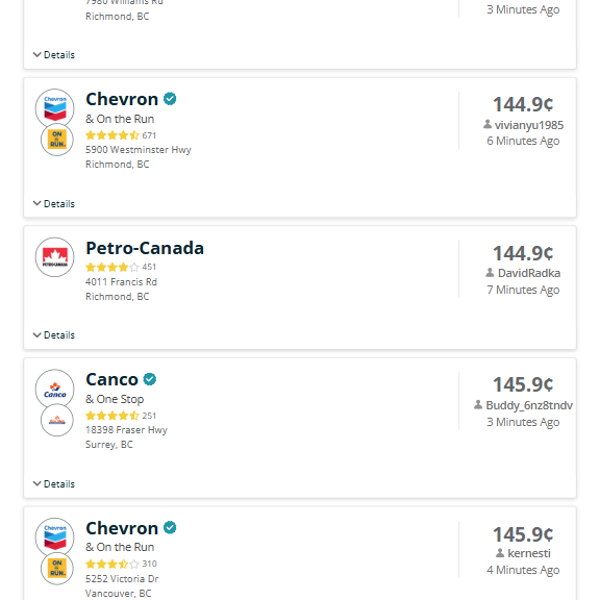Click the Canco station logo
The height and width of the screenshot is (600, 600).
click(55, 389)
